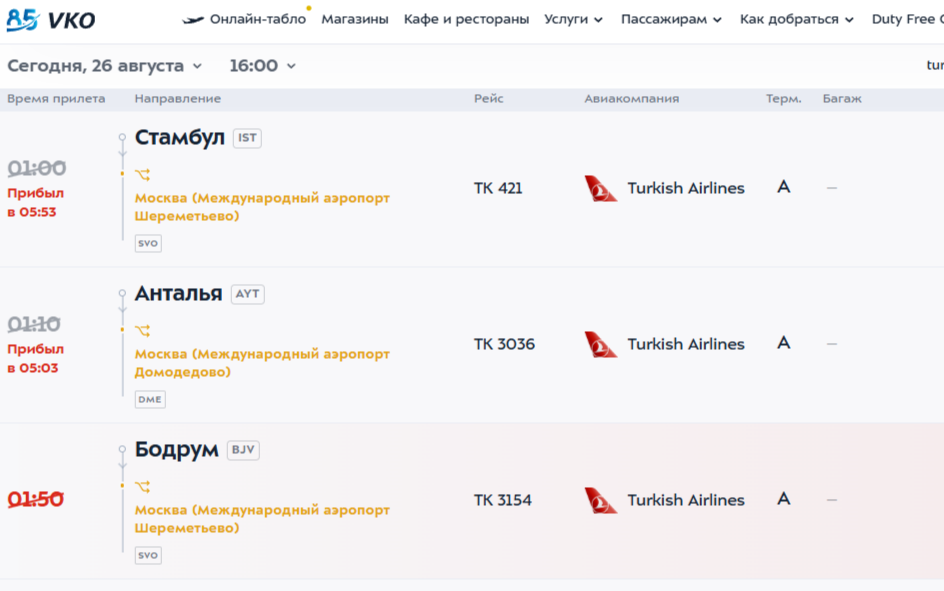Click the codeshare arrows icon under Бодрум

(143, 486)
